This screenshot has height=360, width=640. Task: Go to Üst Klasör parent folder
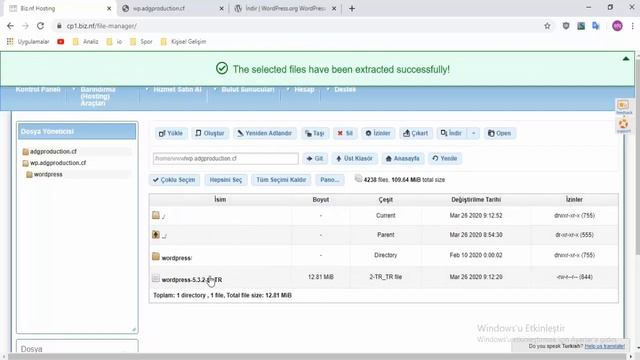354,158
